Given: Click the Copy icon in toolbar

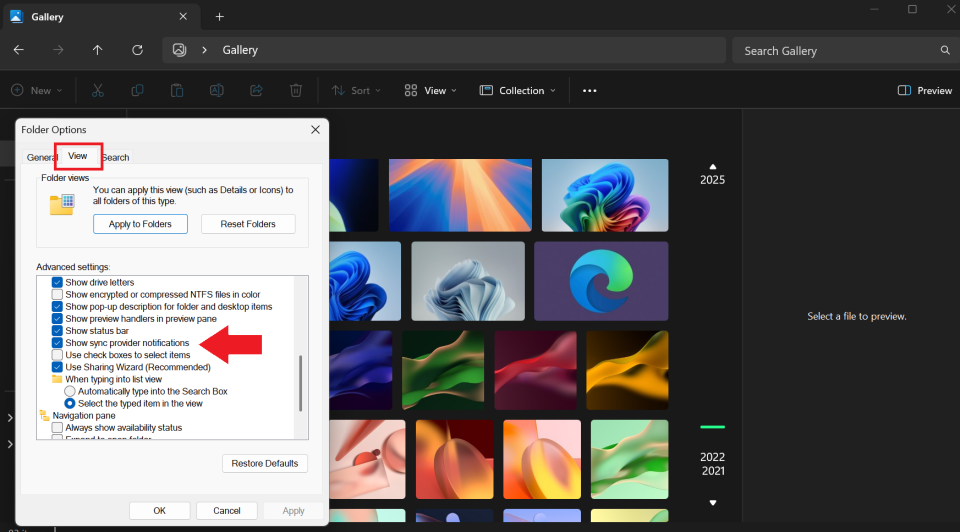Looking at the screenshot, I should (x=137, y=90).
